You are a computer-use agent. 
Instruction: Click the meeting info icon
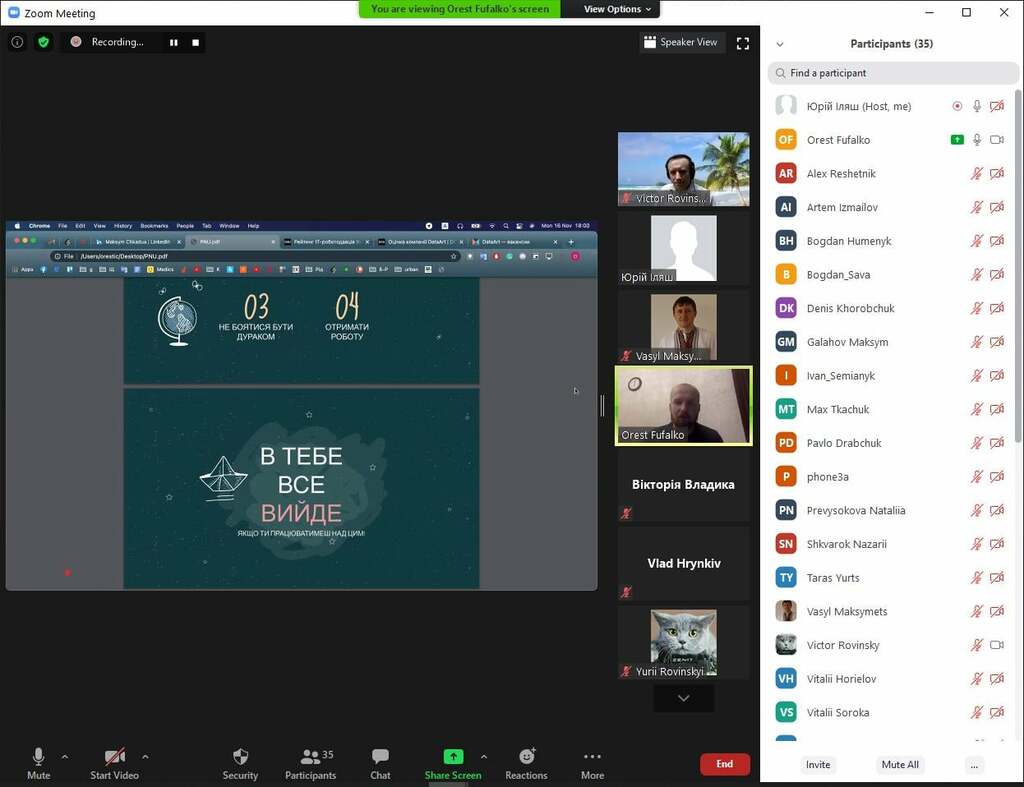tap(17, 42)
